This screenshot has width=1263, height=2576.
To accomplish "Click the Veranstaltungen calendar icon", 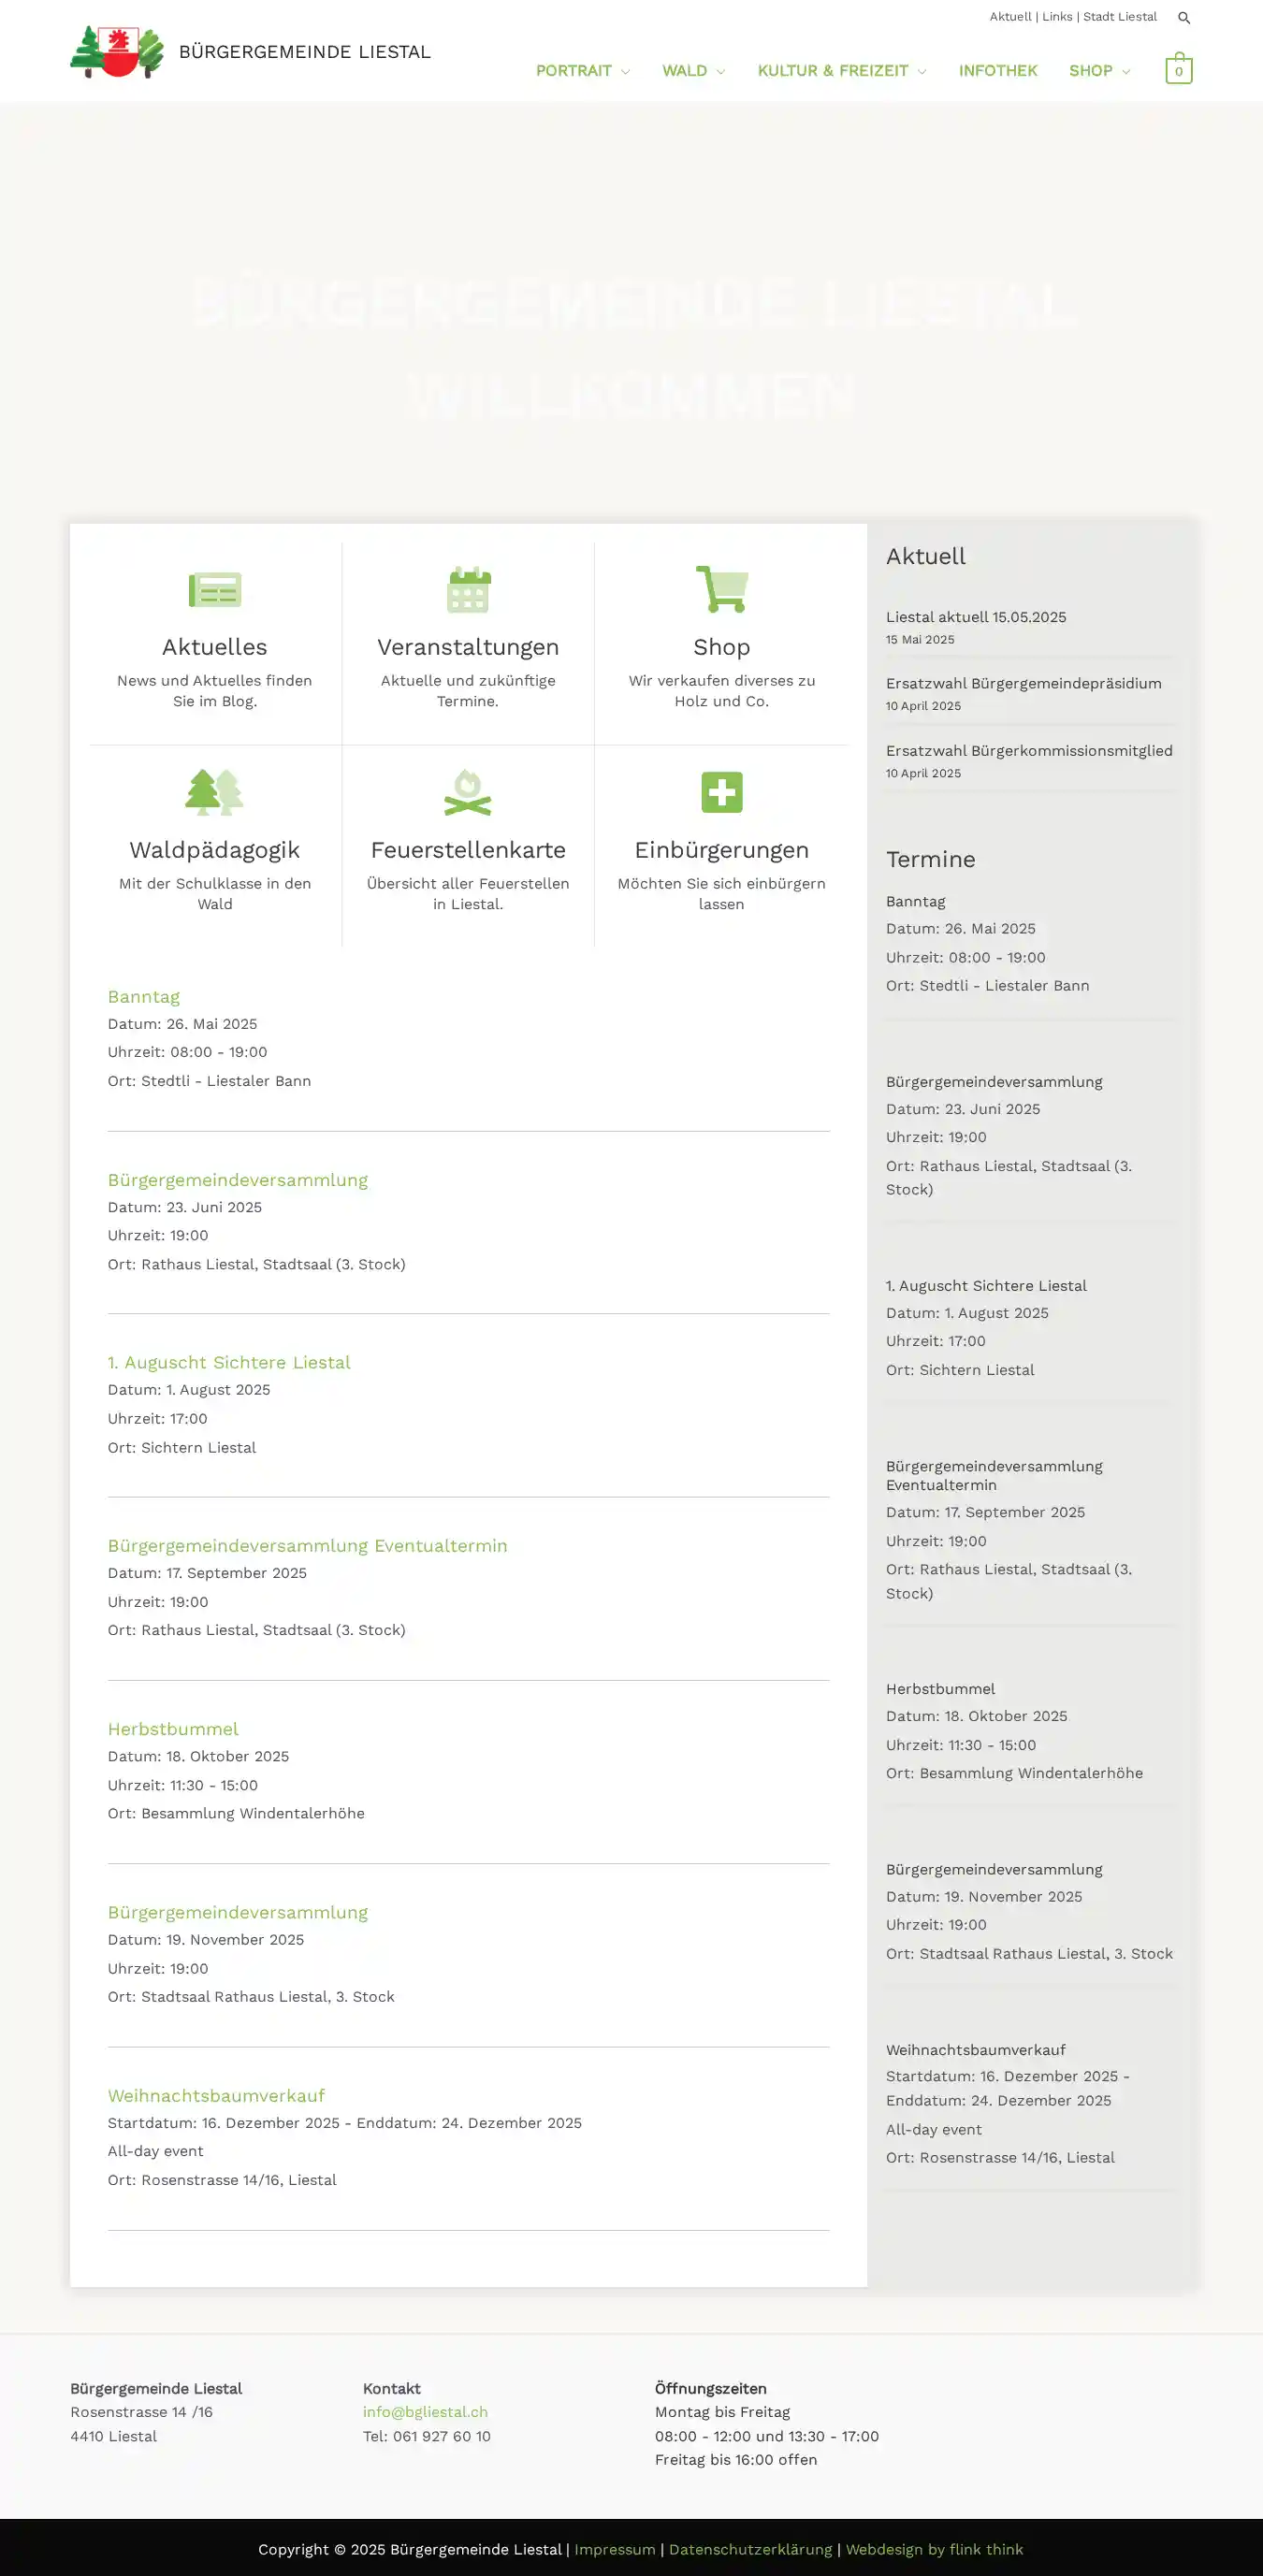I will [x=468, y=589].
